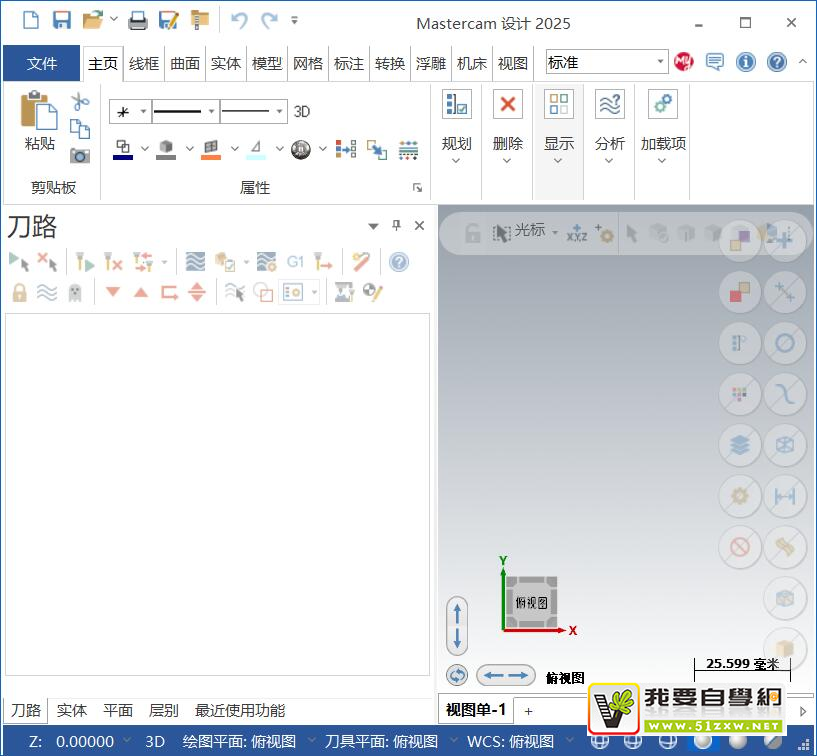Click the Cut scissors icon
817x756 pixels.
coord(80,102)
